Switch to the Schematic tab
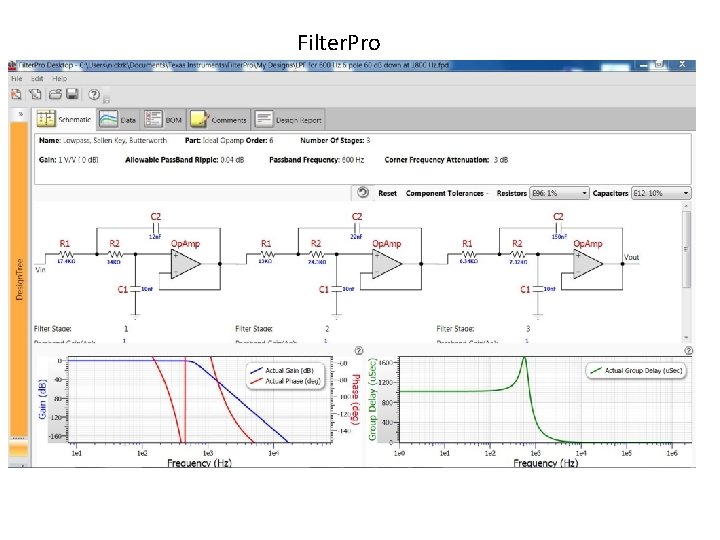This screenshot has width=720, height=540. coord(64,119)
